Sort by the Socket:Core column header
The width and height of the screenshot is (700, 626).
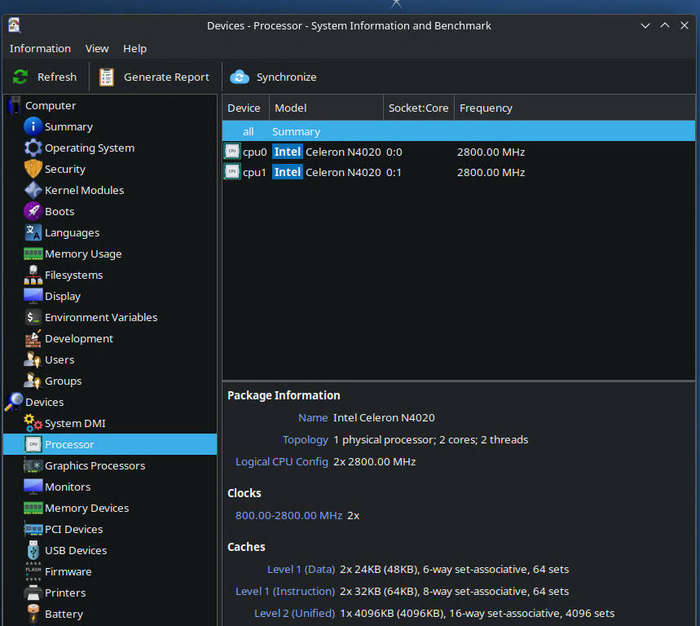[418, 108]
